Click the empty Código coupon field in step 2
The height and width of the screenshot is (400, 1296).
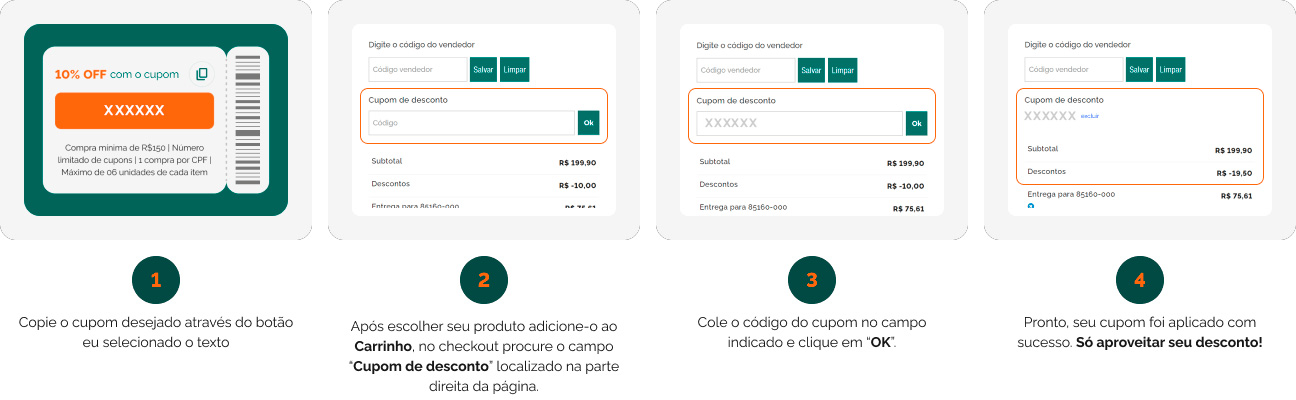pos(472,123)
